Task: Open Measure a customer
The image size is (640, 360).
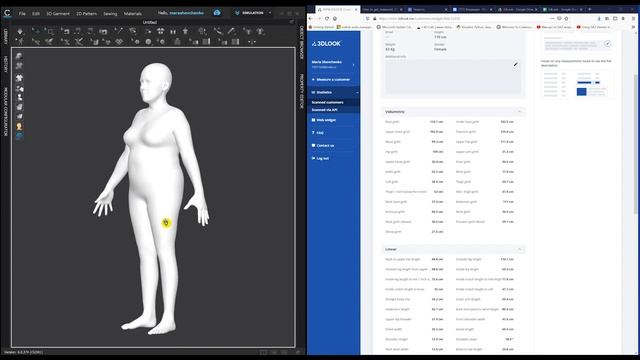Action: click(331, 80)
